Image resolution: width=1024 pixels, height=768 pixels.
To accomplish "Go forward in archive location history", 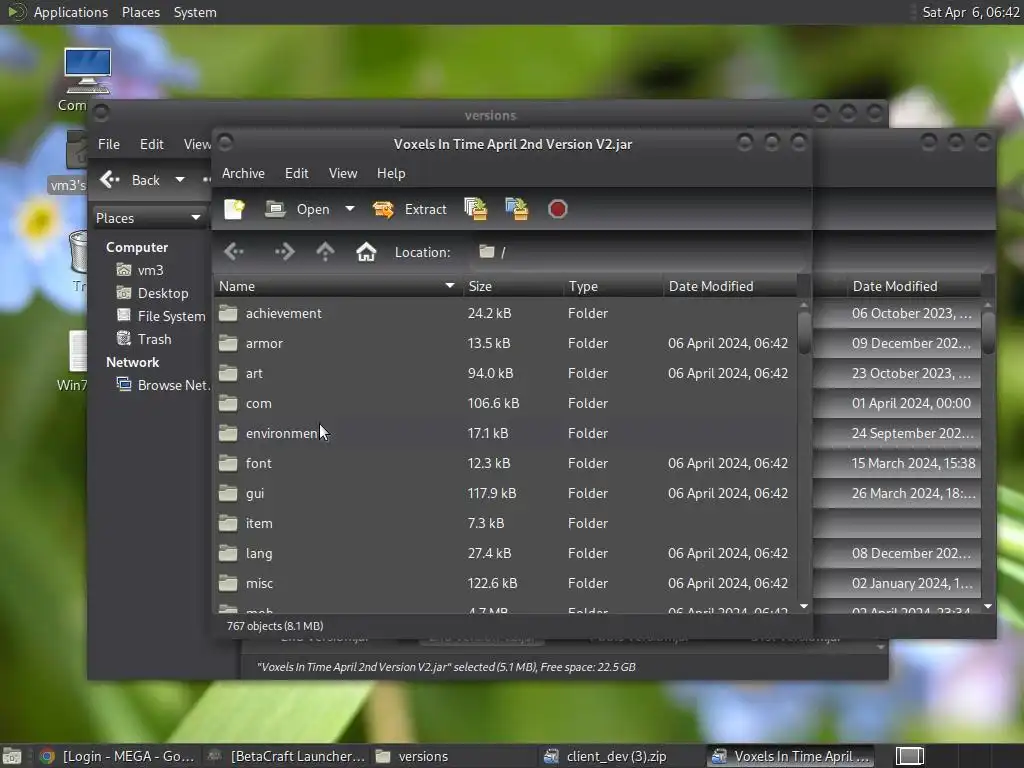I will tap(285, 251).
